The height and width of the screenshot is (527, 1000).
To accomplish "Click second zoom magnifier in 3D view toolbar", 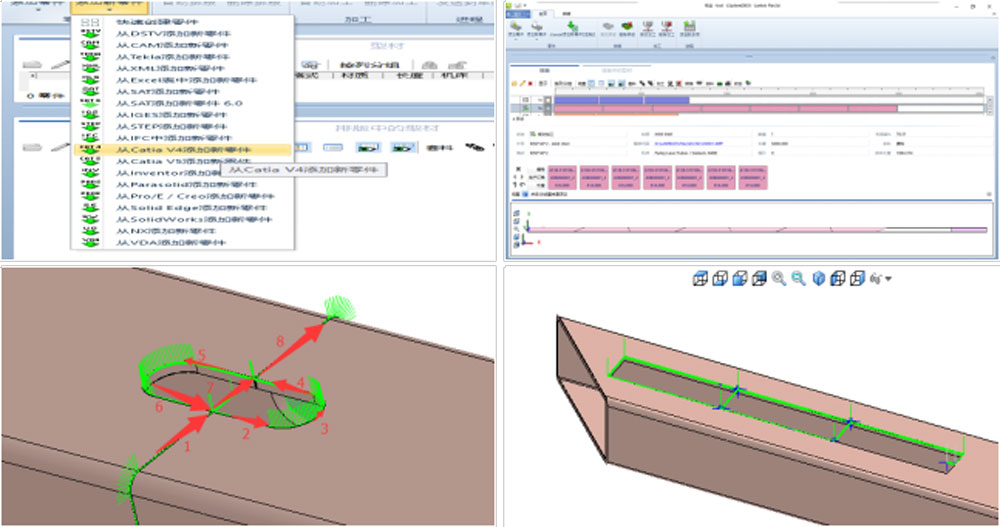I will [x=798, y=279].
